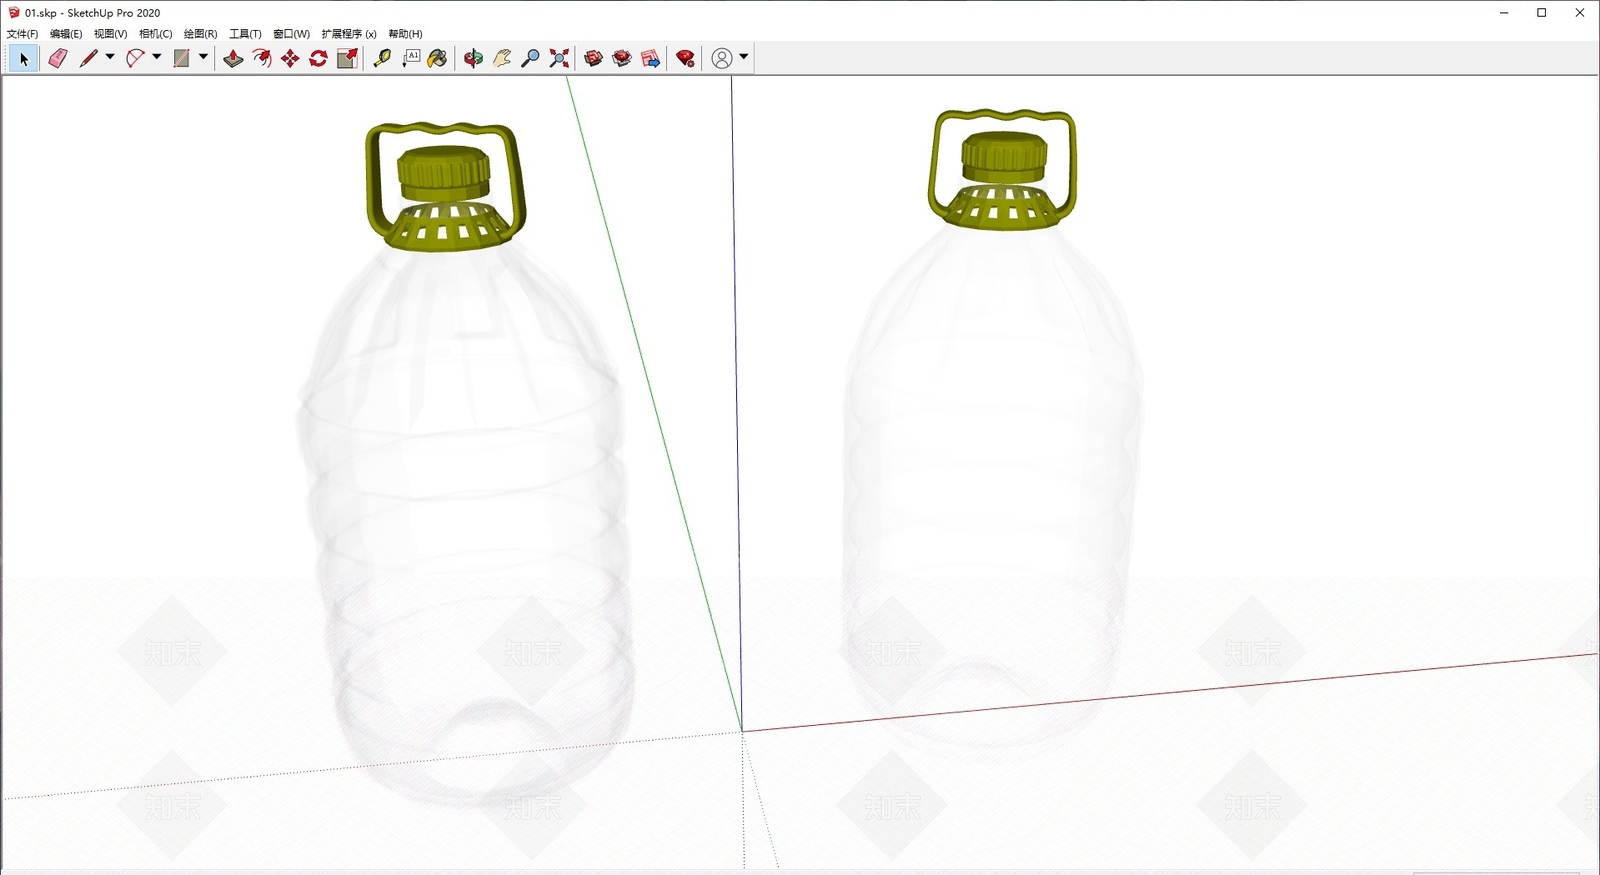Select the Push/Pull tool
The image size is (1600, 875).
[x=233, y=59]
